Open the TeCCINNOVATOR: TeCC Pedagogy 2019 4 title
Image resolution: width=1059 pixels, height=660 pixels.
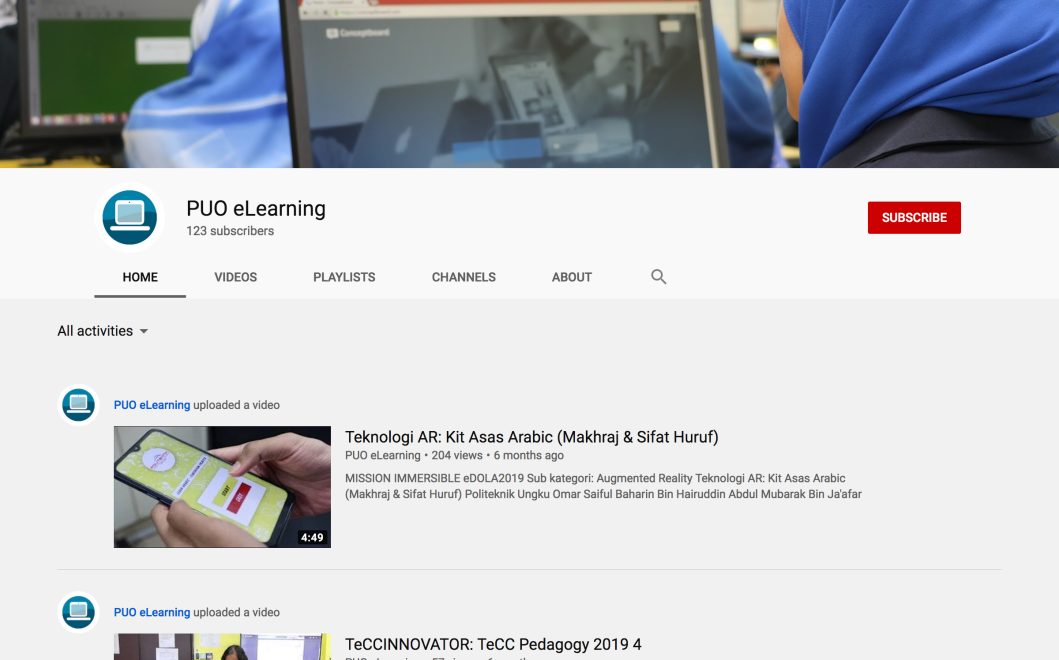tap(493, 645)
